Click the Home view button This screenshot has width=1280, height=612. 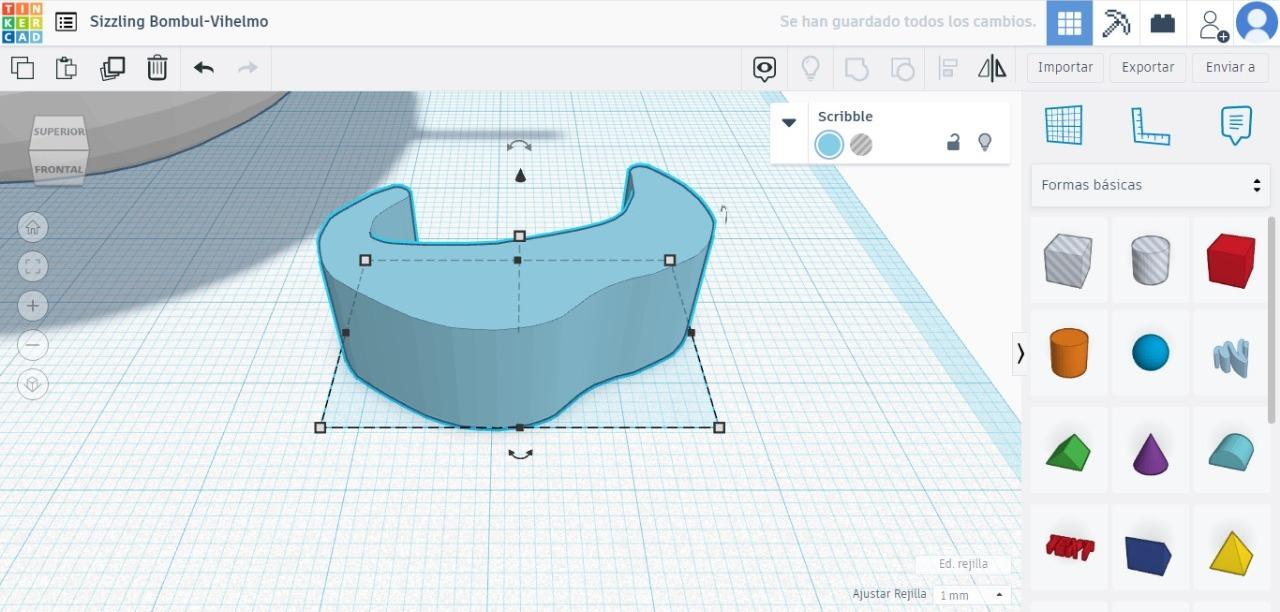click(33, 227)
